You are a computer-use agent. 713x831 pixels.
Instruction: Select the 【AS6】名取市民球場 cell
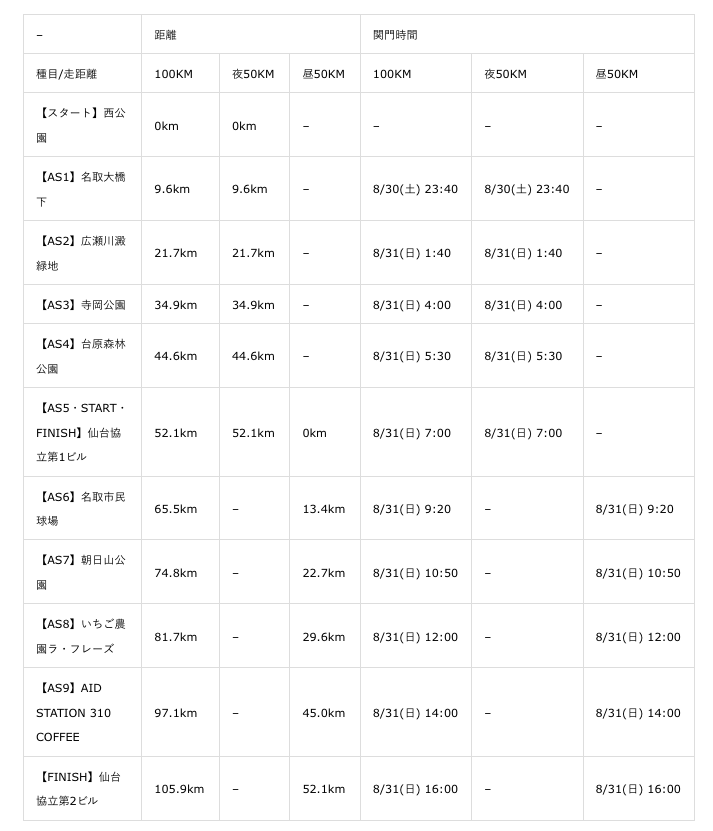click(81, 509)
